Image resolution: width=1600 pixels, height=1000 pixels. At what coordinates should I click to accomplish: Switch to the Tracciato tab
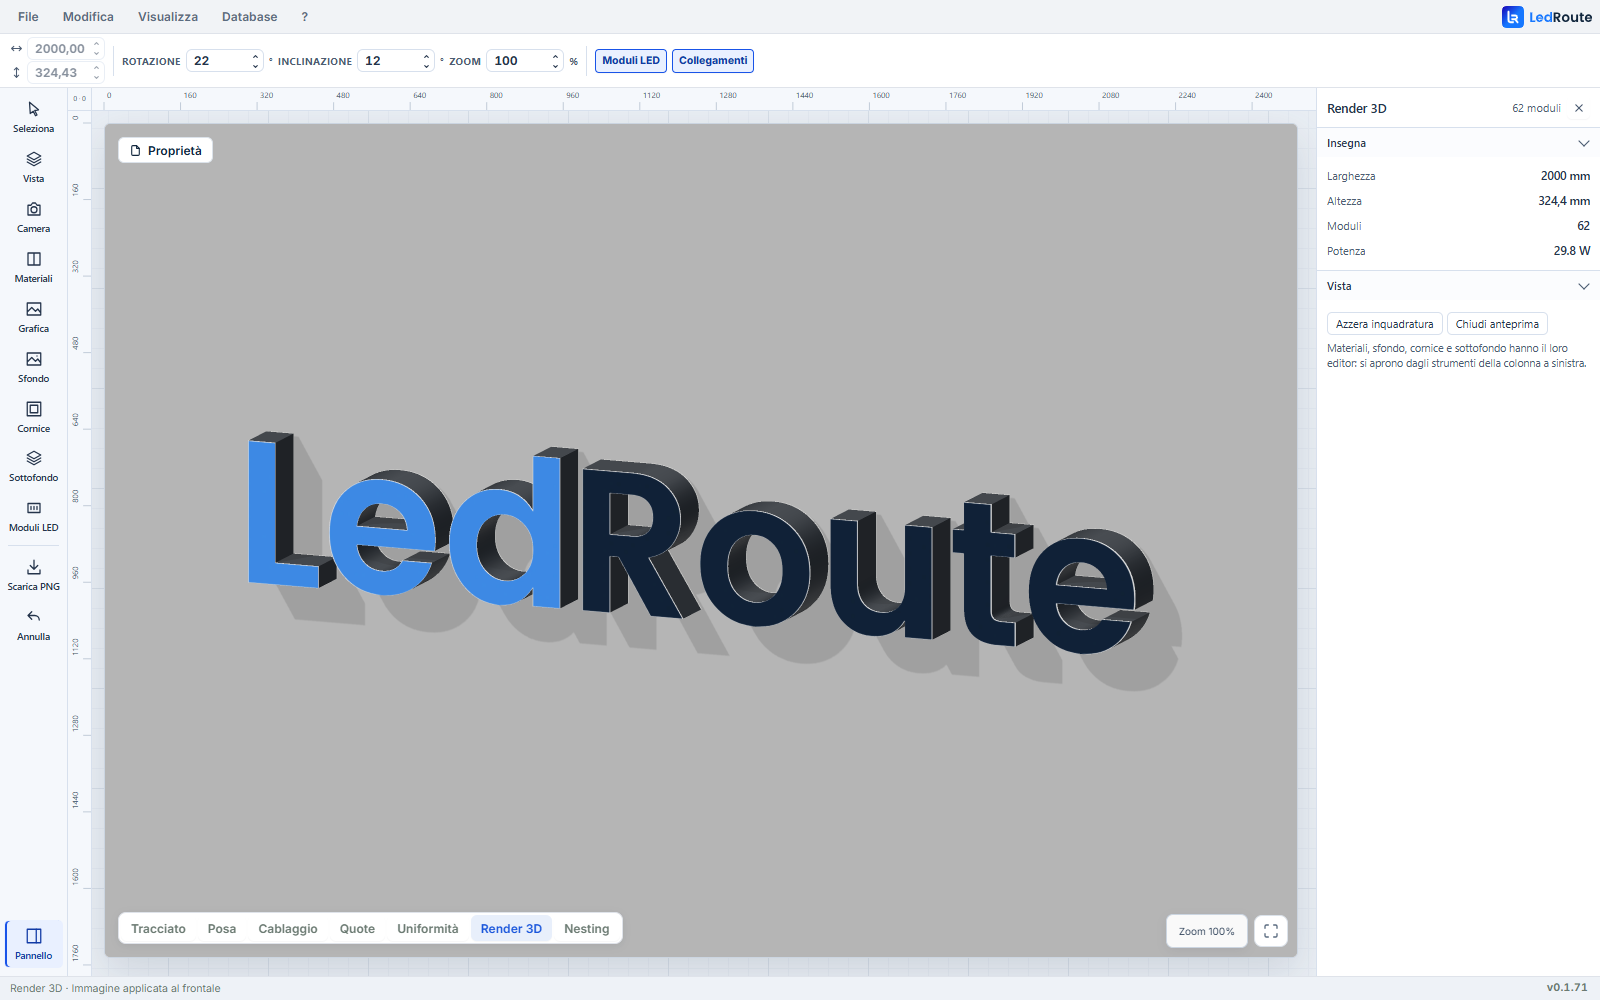[158, 929]
